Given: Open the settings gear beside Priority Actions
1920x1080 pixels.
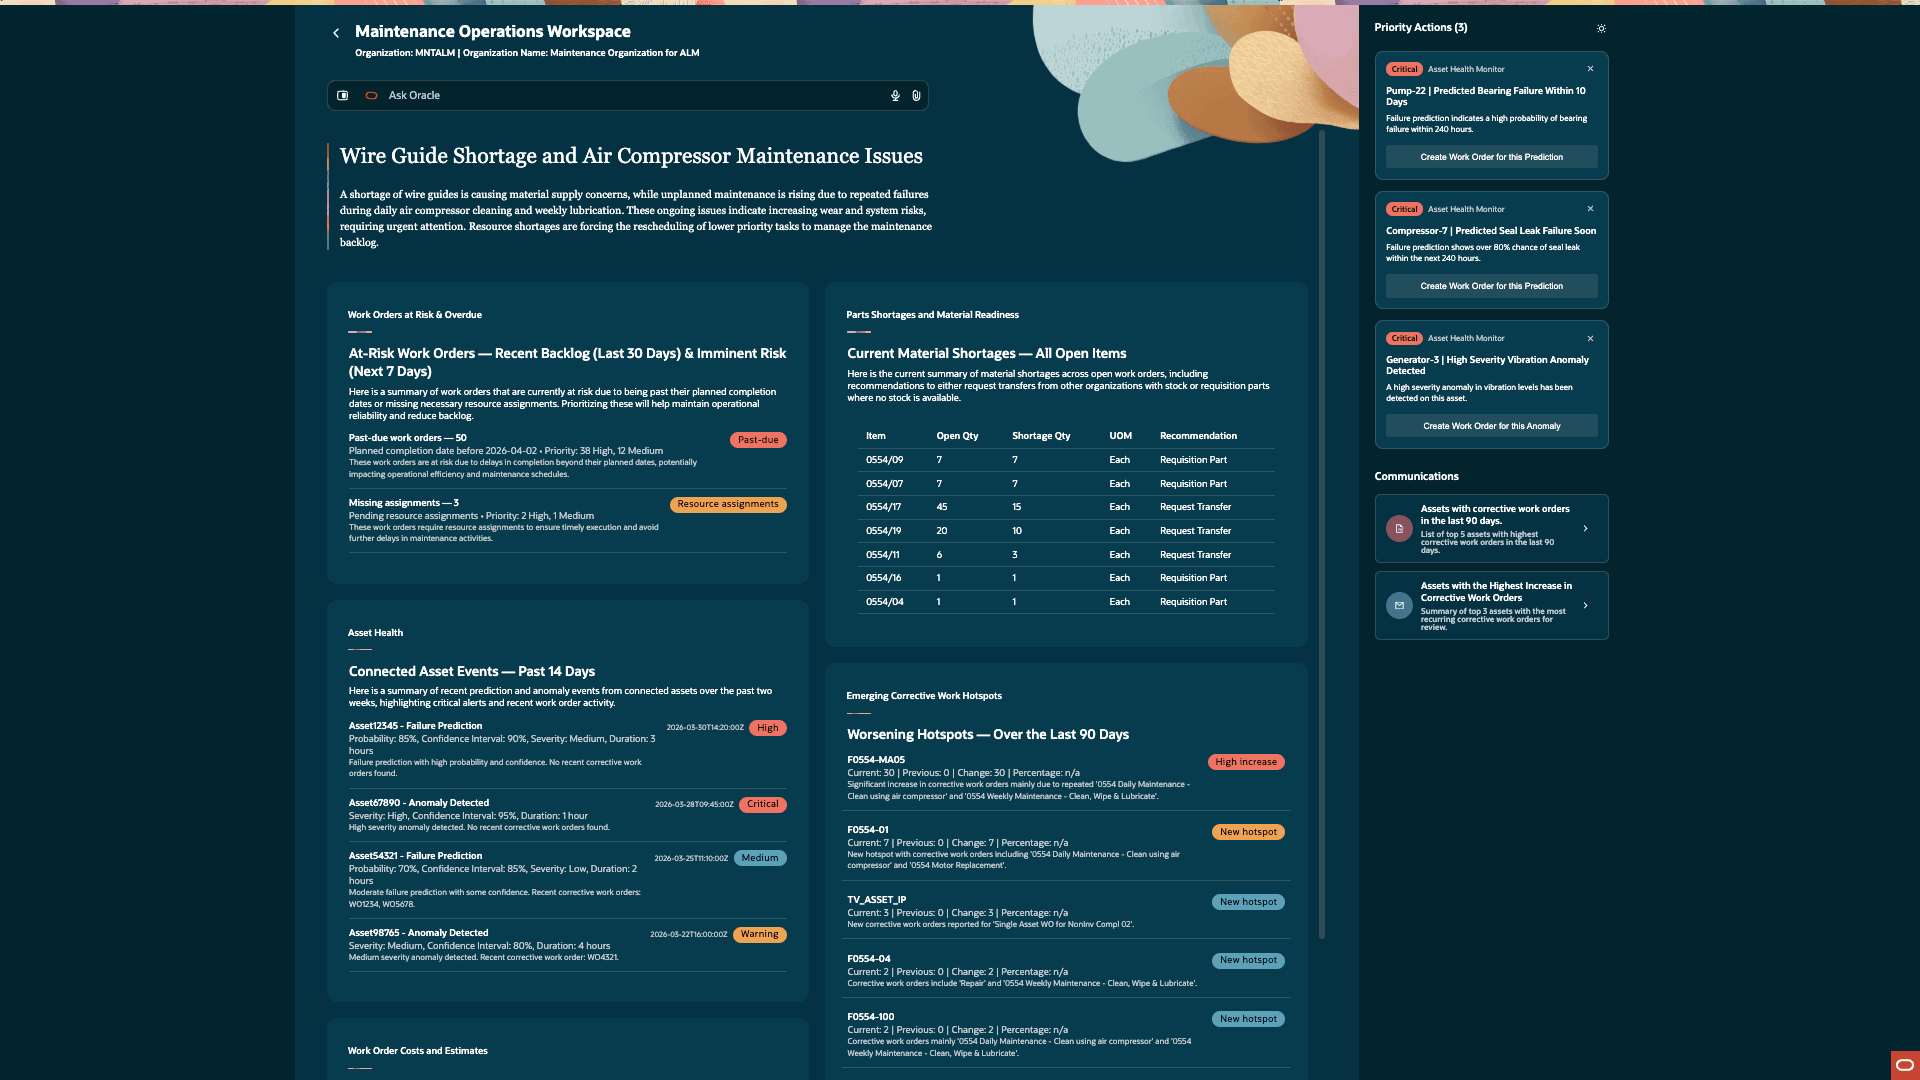Looking at the screenshot, I should (x=1601, y=28).
